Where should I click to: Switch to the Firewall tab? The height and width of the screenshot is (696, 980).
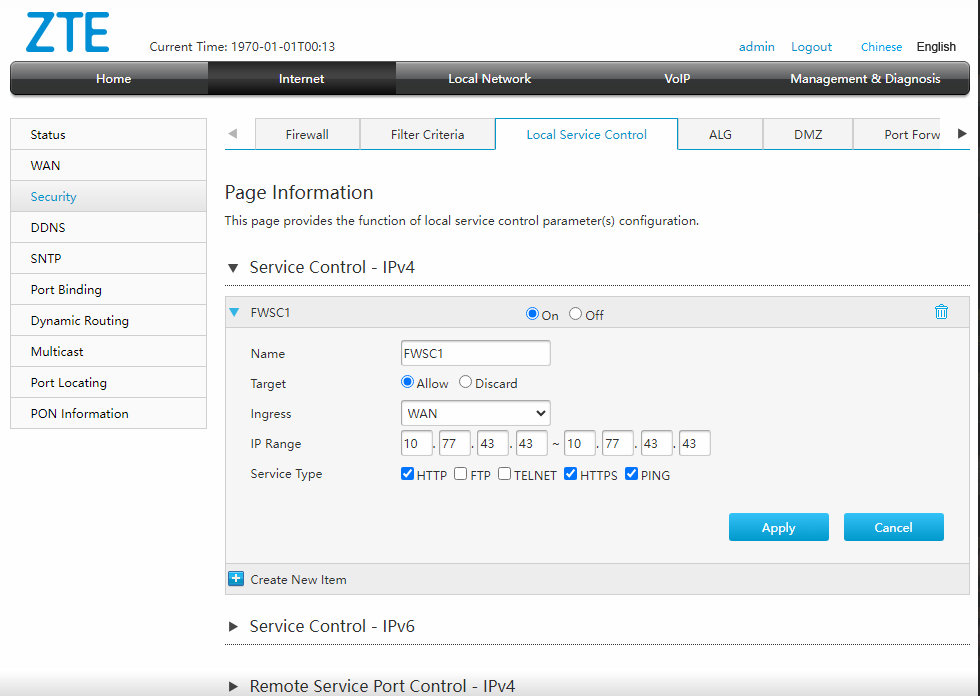[x=307, y=134]
